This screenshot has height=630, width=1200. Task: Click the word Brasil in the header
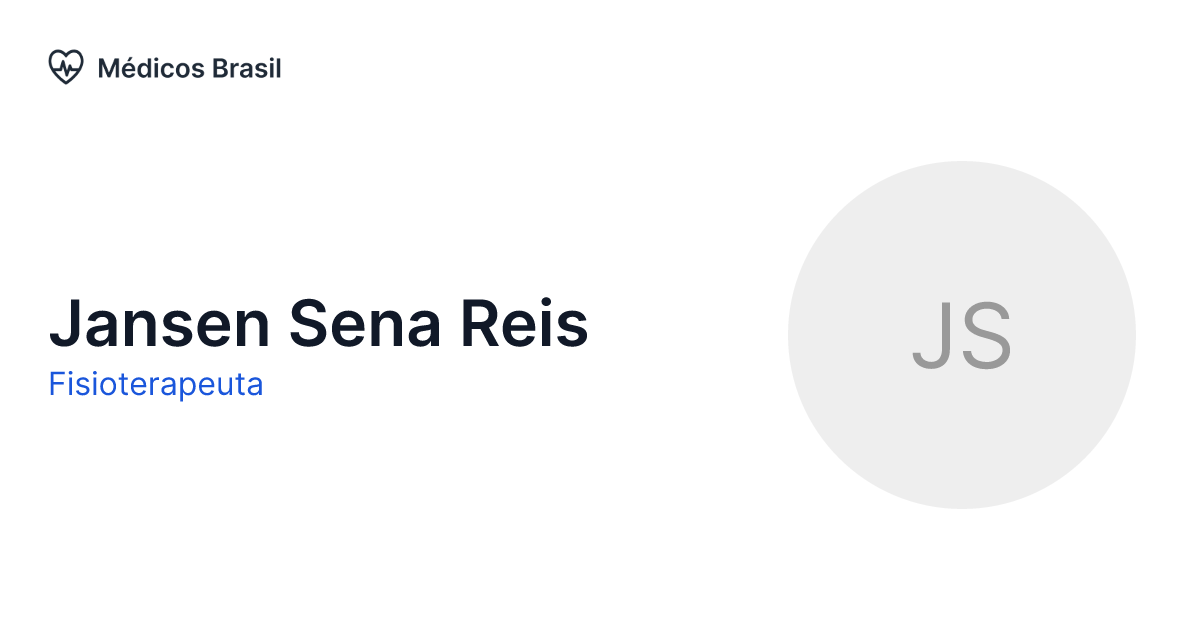pos(246,68)
